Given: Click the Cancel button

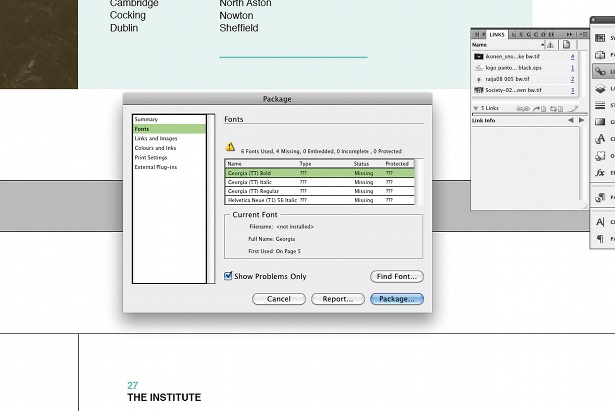Looking at the screenshot, I should (279, 299).
